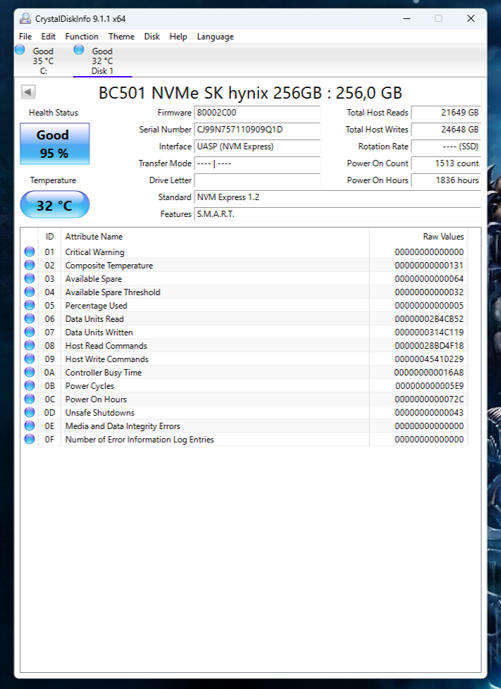Click the status orb for Data Units Read
The height and width of the screenshot is (689, 501).
29,319
